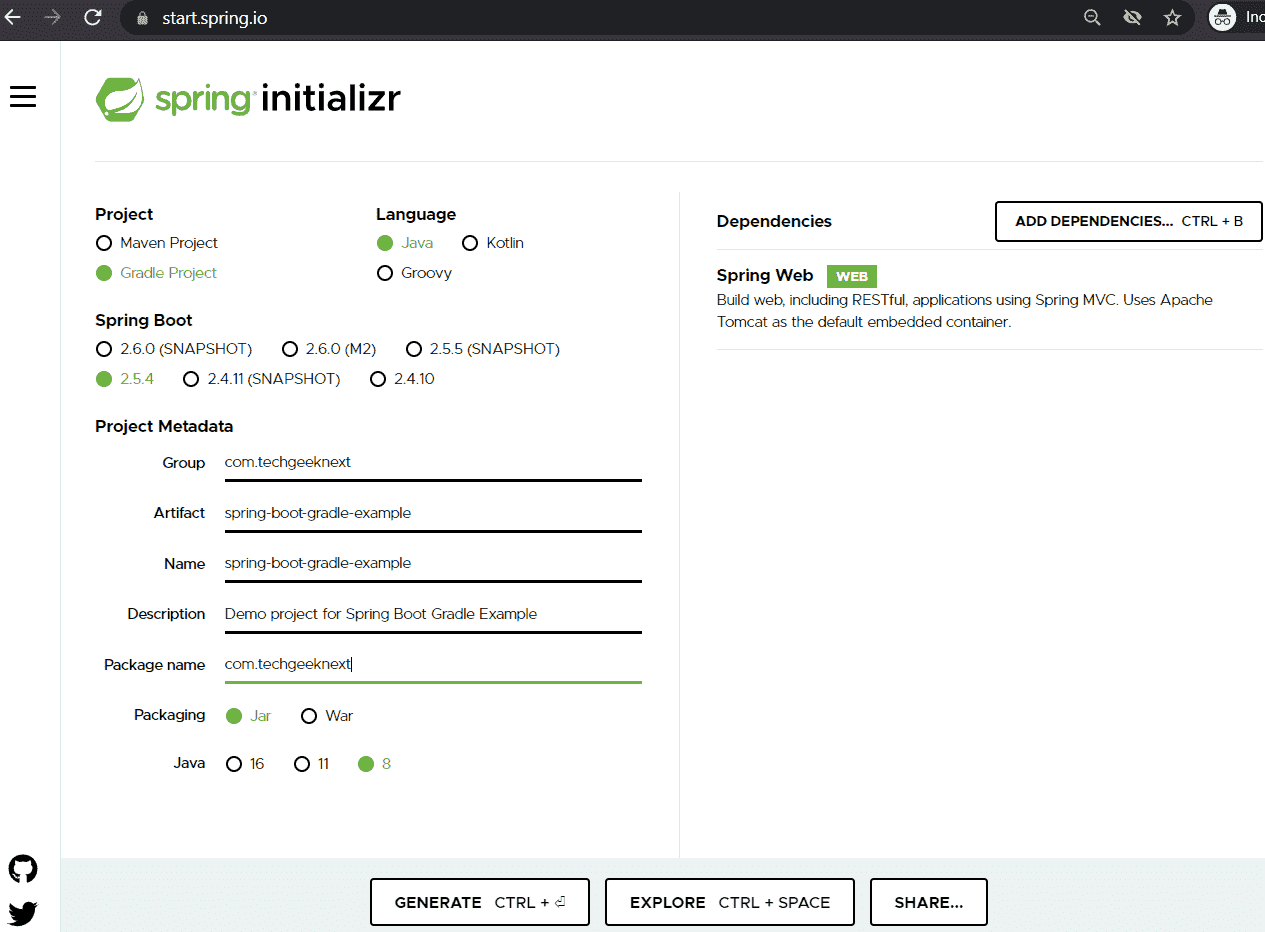1265x932 pixels.
Task: Select Spring Boot 2.6.0 (SNAPSHOT)
Action: tap(174, 349)
